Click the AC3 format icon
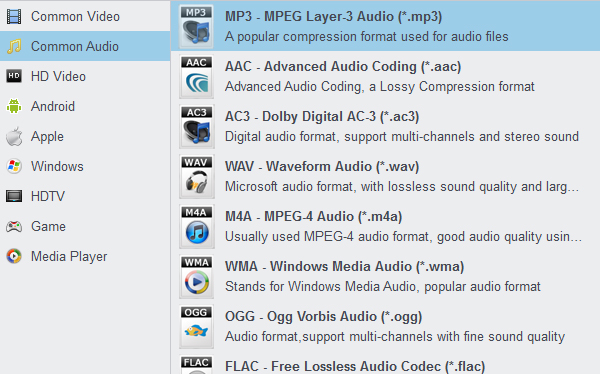Screen dimensions: 600x374 [196, 126]
